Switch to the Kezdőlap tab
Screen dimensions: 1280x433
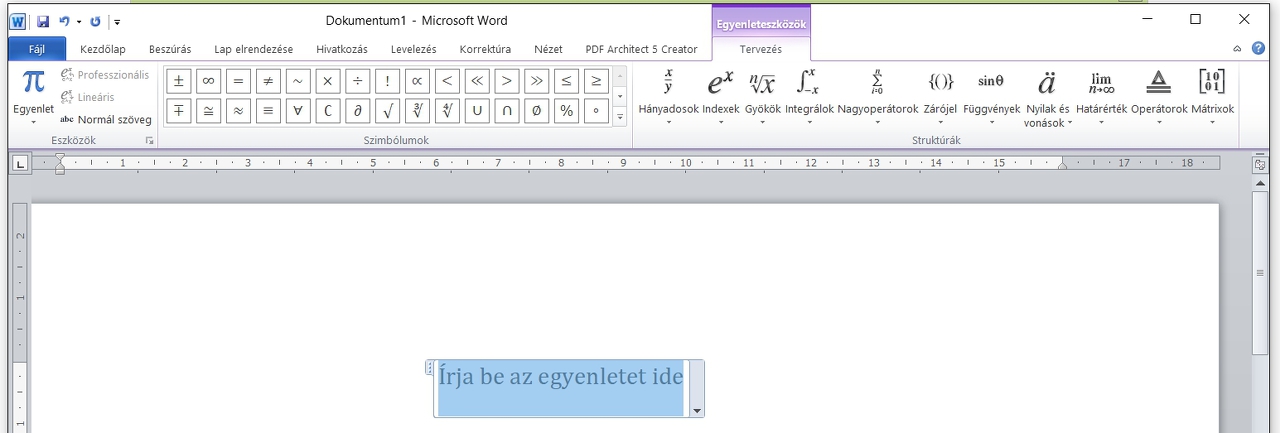point(103,49)
